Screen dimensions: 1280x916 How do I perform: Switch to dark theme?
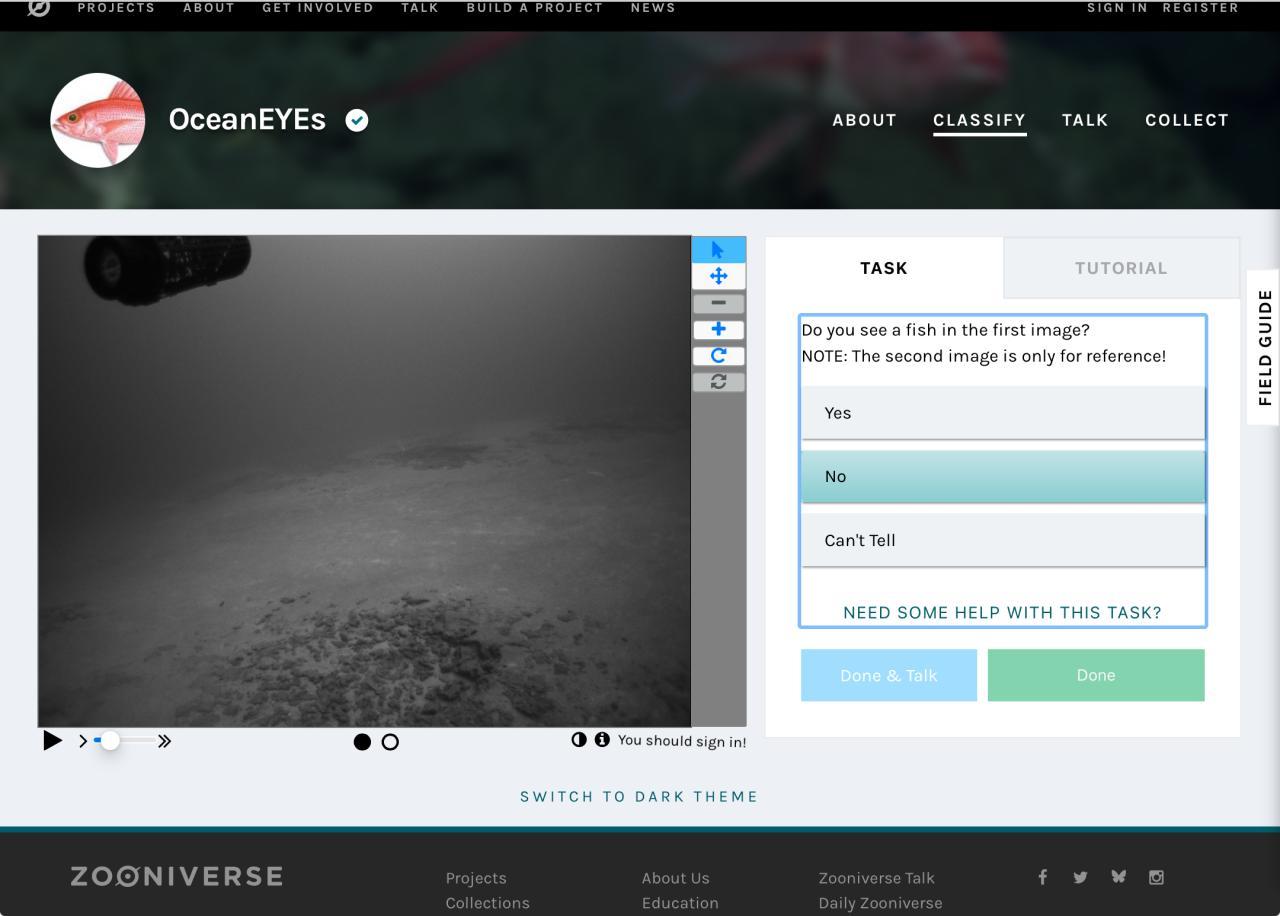click(x=639, y=797)
